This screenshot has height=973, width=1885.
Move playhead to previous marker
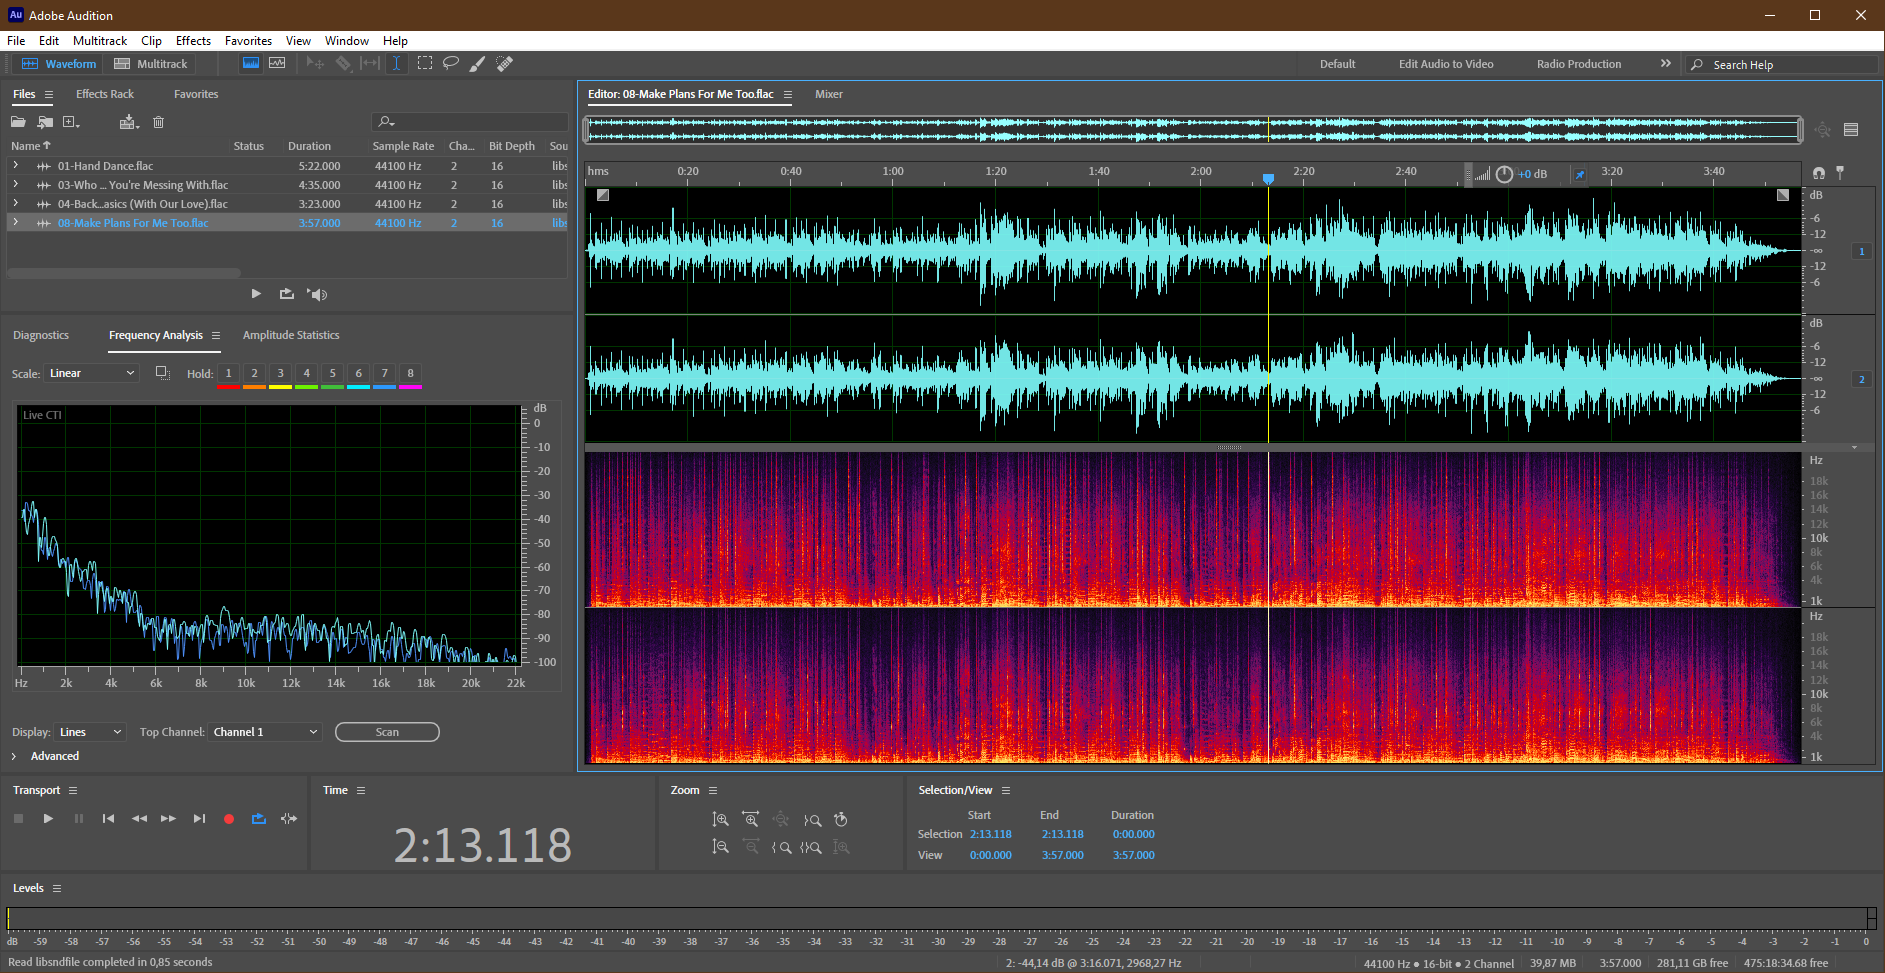tap(108, 819)
